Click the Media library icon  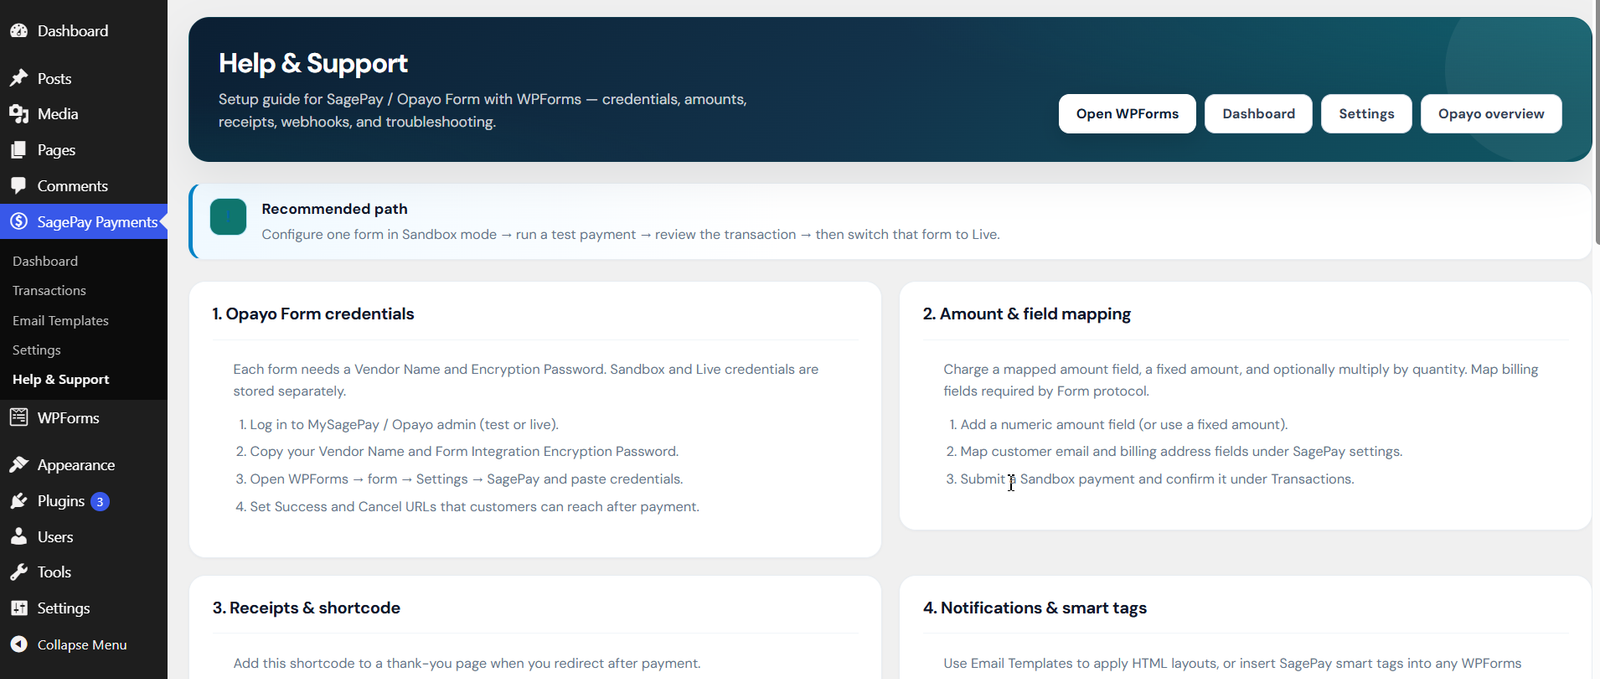pyautogui.click(x=18, y=114)
